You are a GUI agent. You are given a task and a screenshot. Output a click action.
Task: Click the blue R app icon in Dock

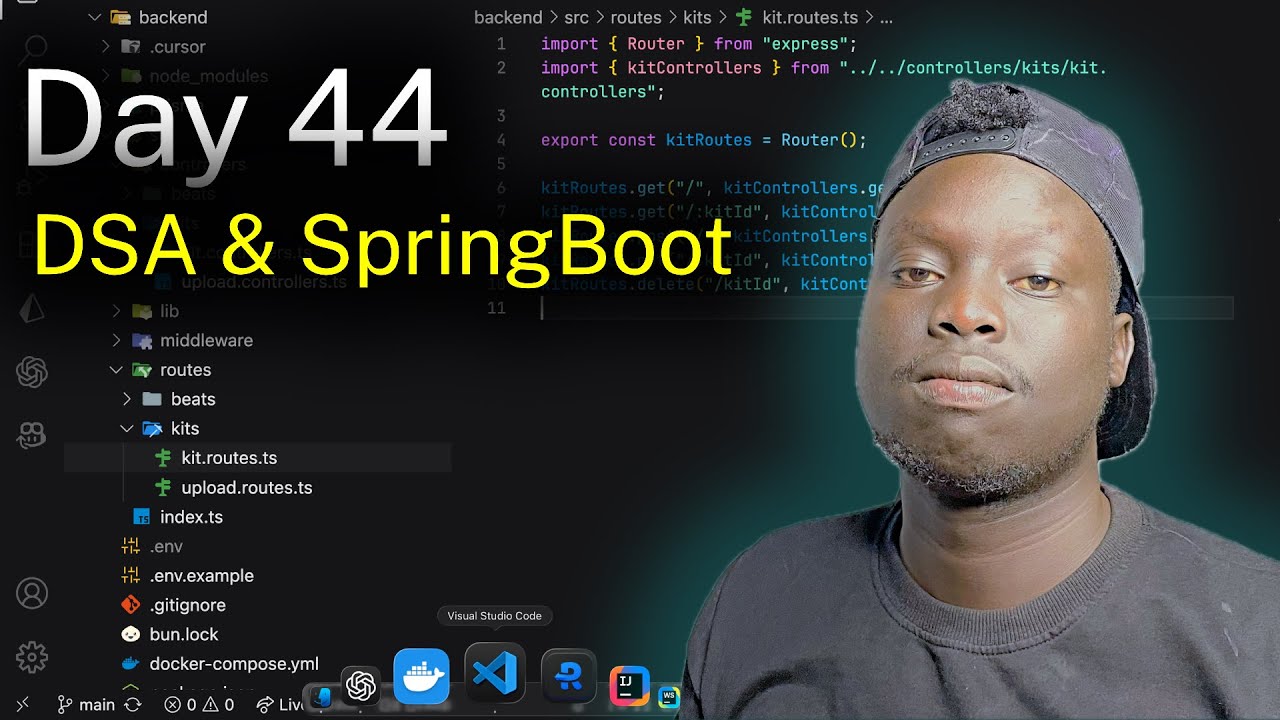[x=569, y=677]
